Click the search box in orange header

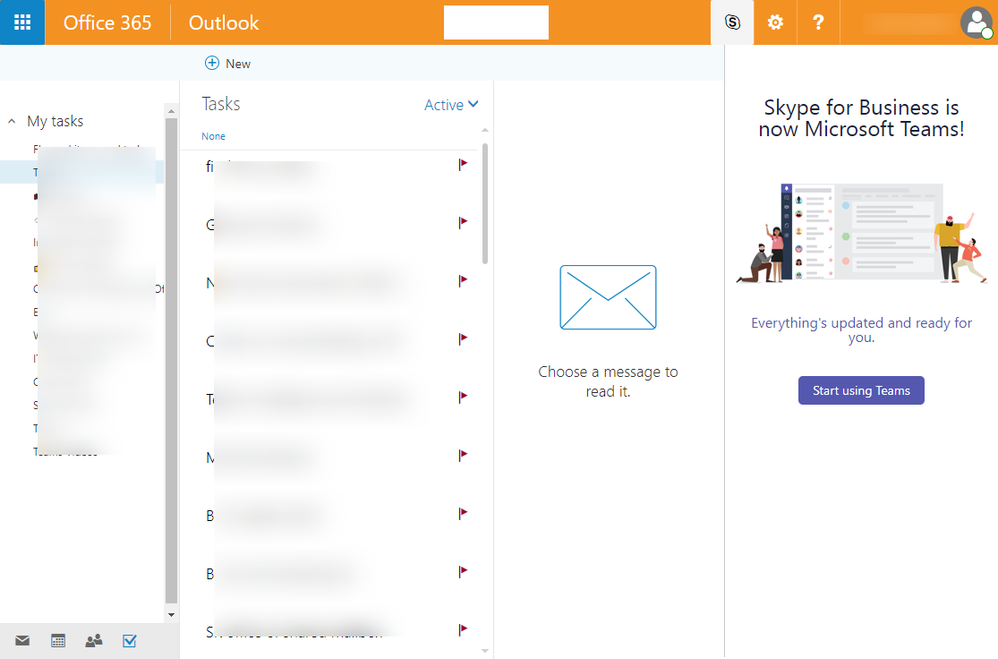click(496, 22)
